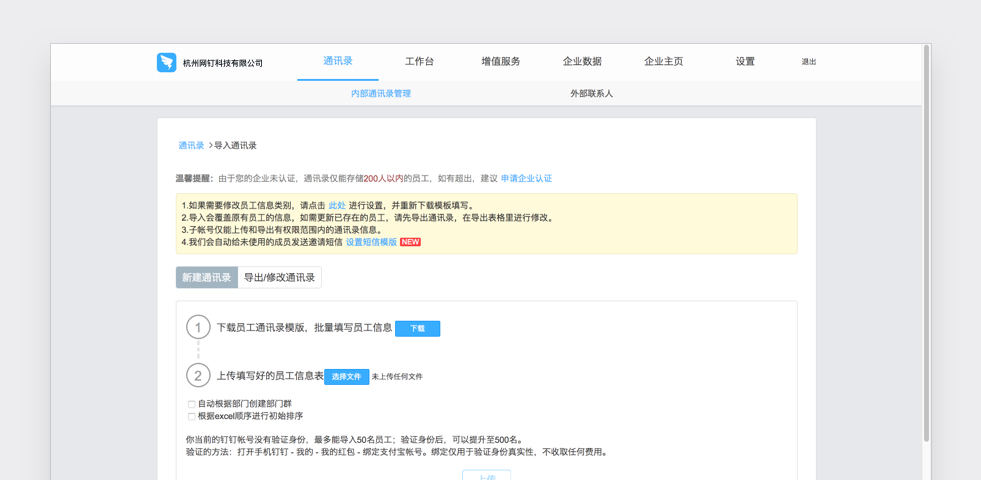Click the 选择文件 button
981x480 pixels.
coord(347,377)
